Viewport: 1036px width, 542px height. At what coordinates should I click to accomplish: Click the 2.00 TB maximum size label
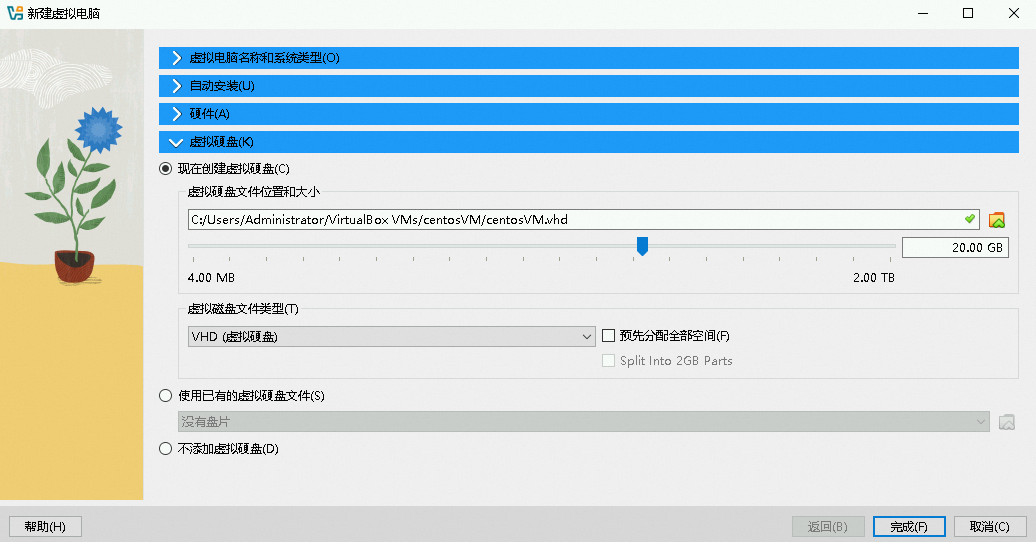point(873,278)
